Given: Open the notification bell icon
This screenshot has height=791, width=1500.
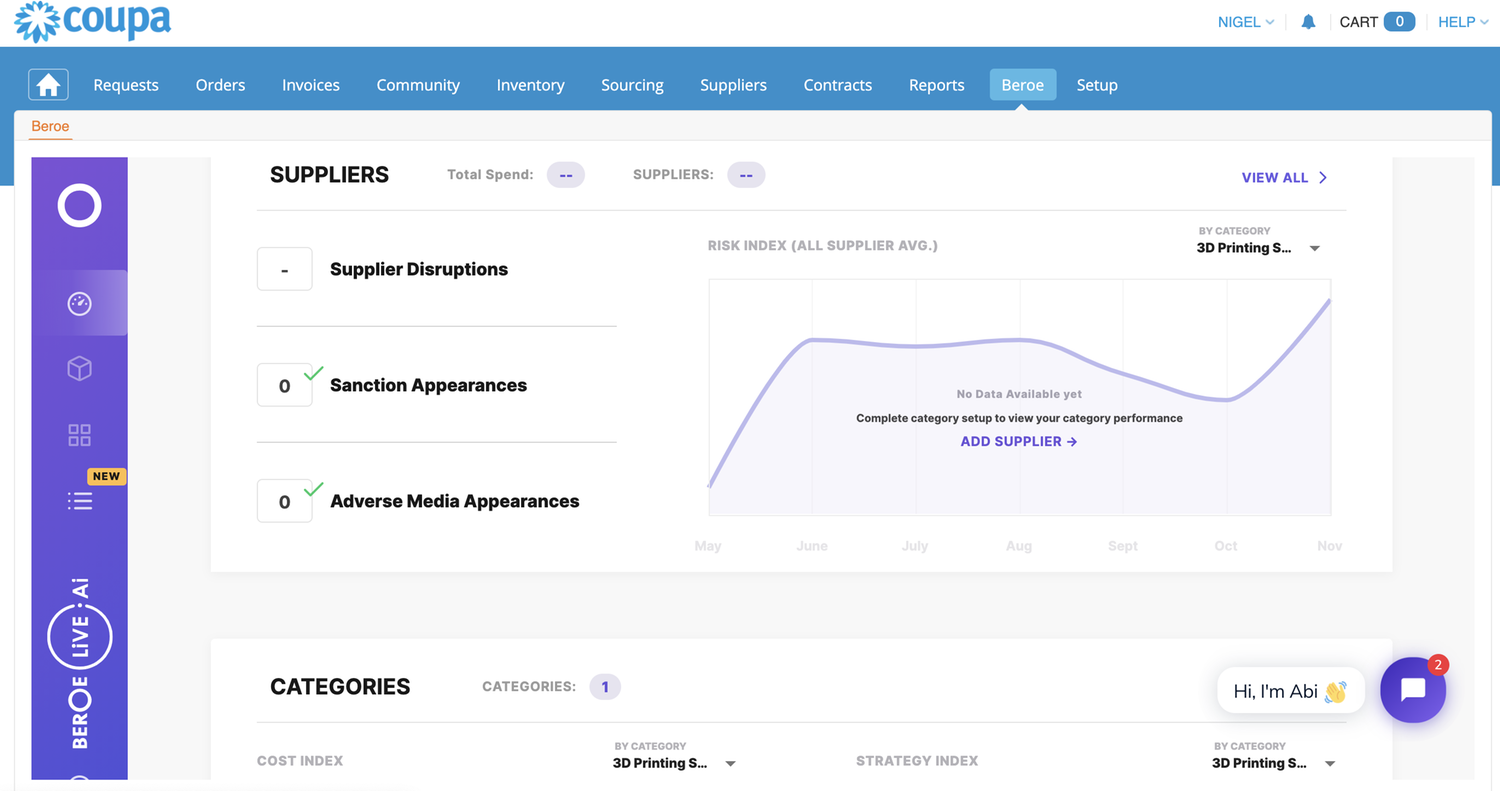Looking at the screenshot, I should [x=1308, y=21].
